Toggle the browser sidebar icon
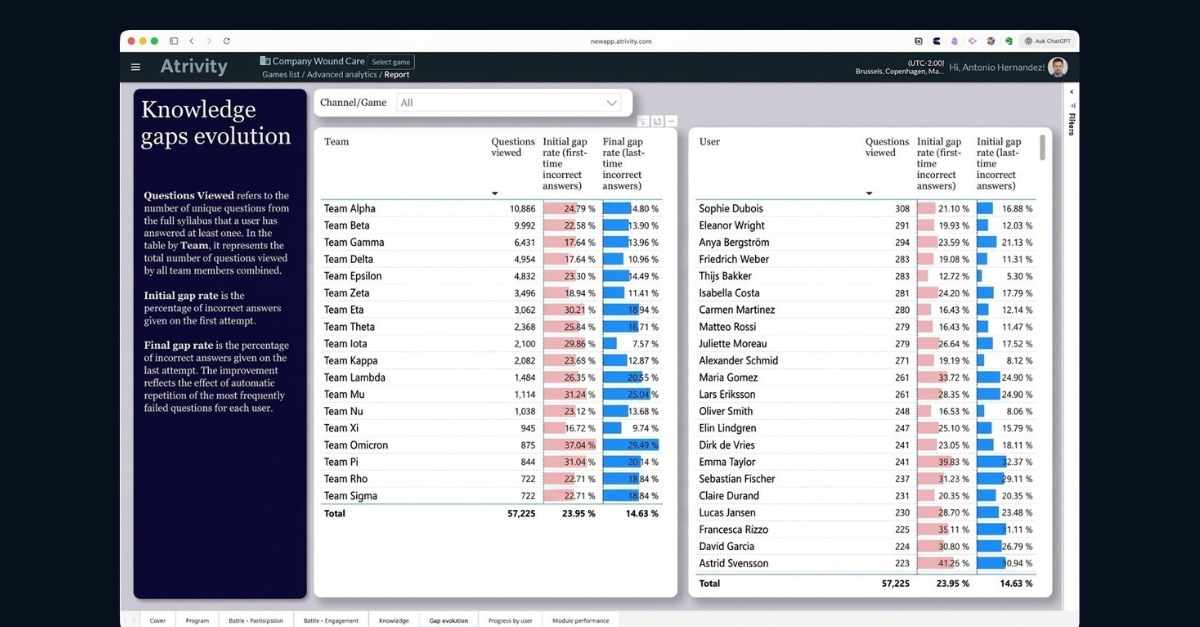Viewport: 1200px width, 627px height. click(173, 41)
